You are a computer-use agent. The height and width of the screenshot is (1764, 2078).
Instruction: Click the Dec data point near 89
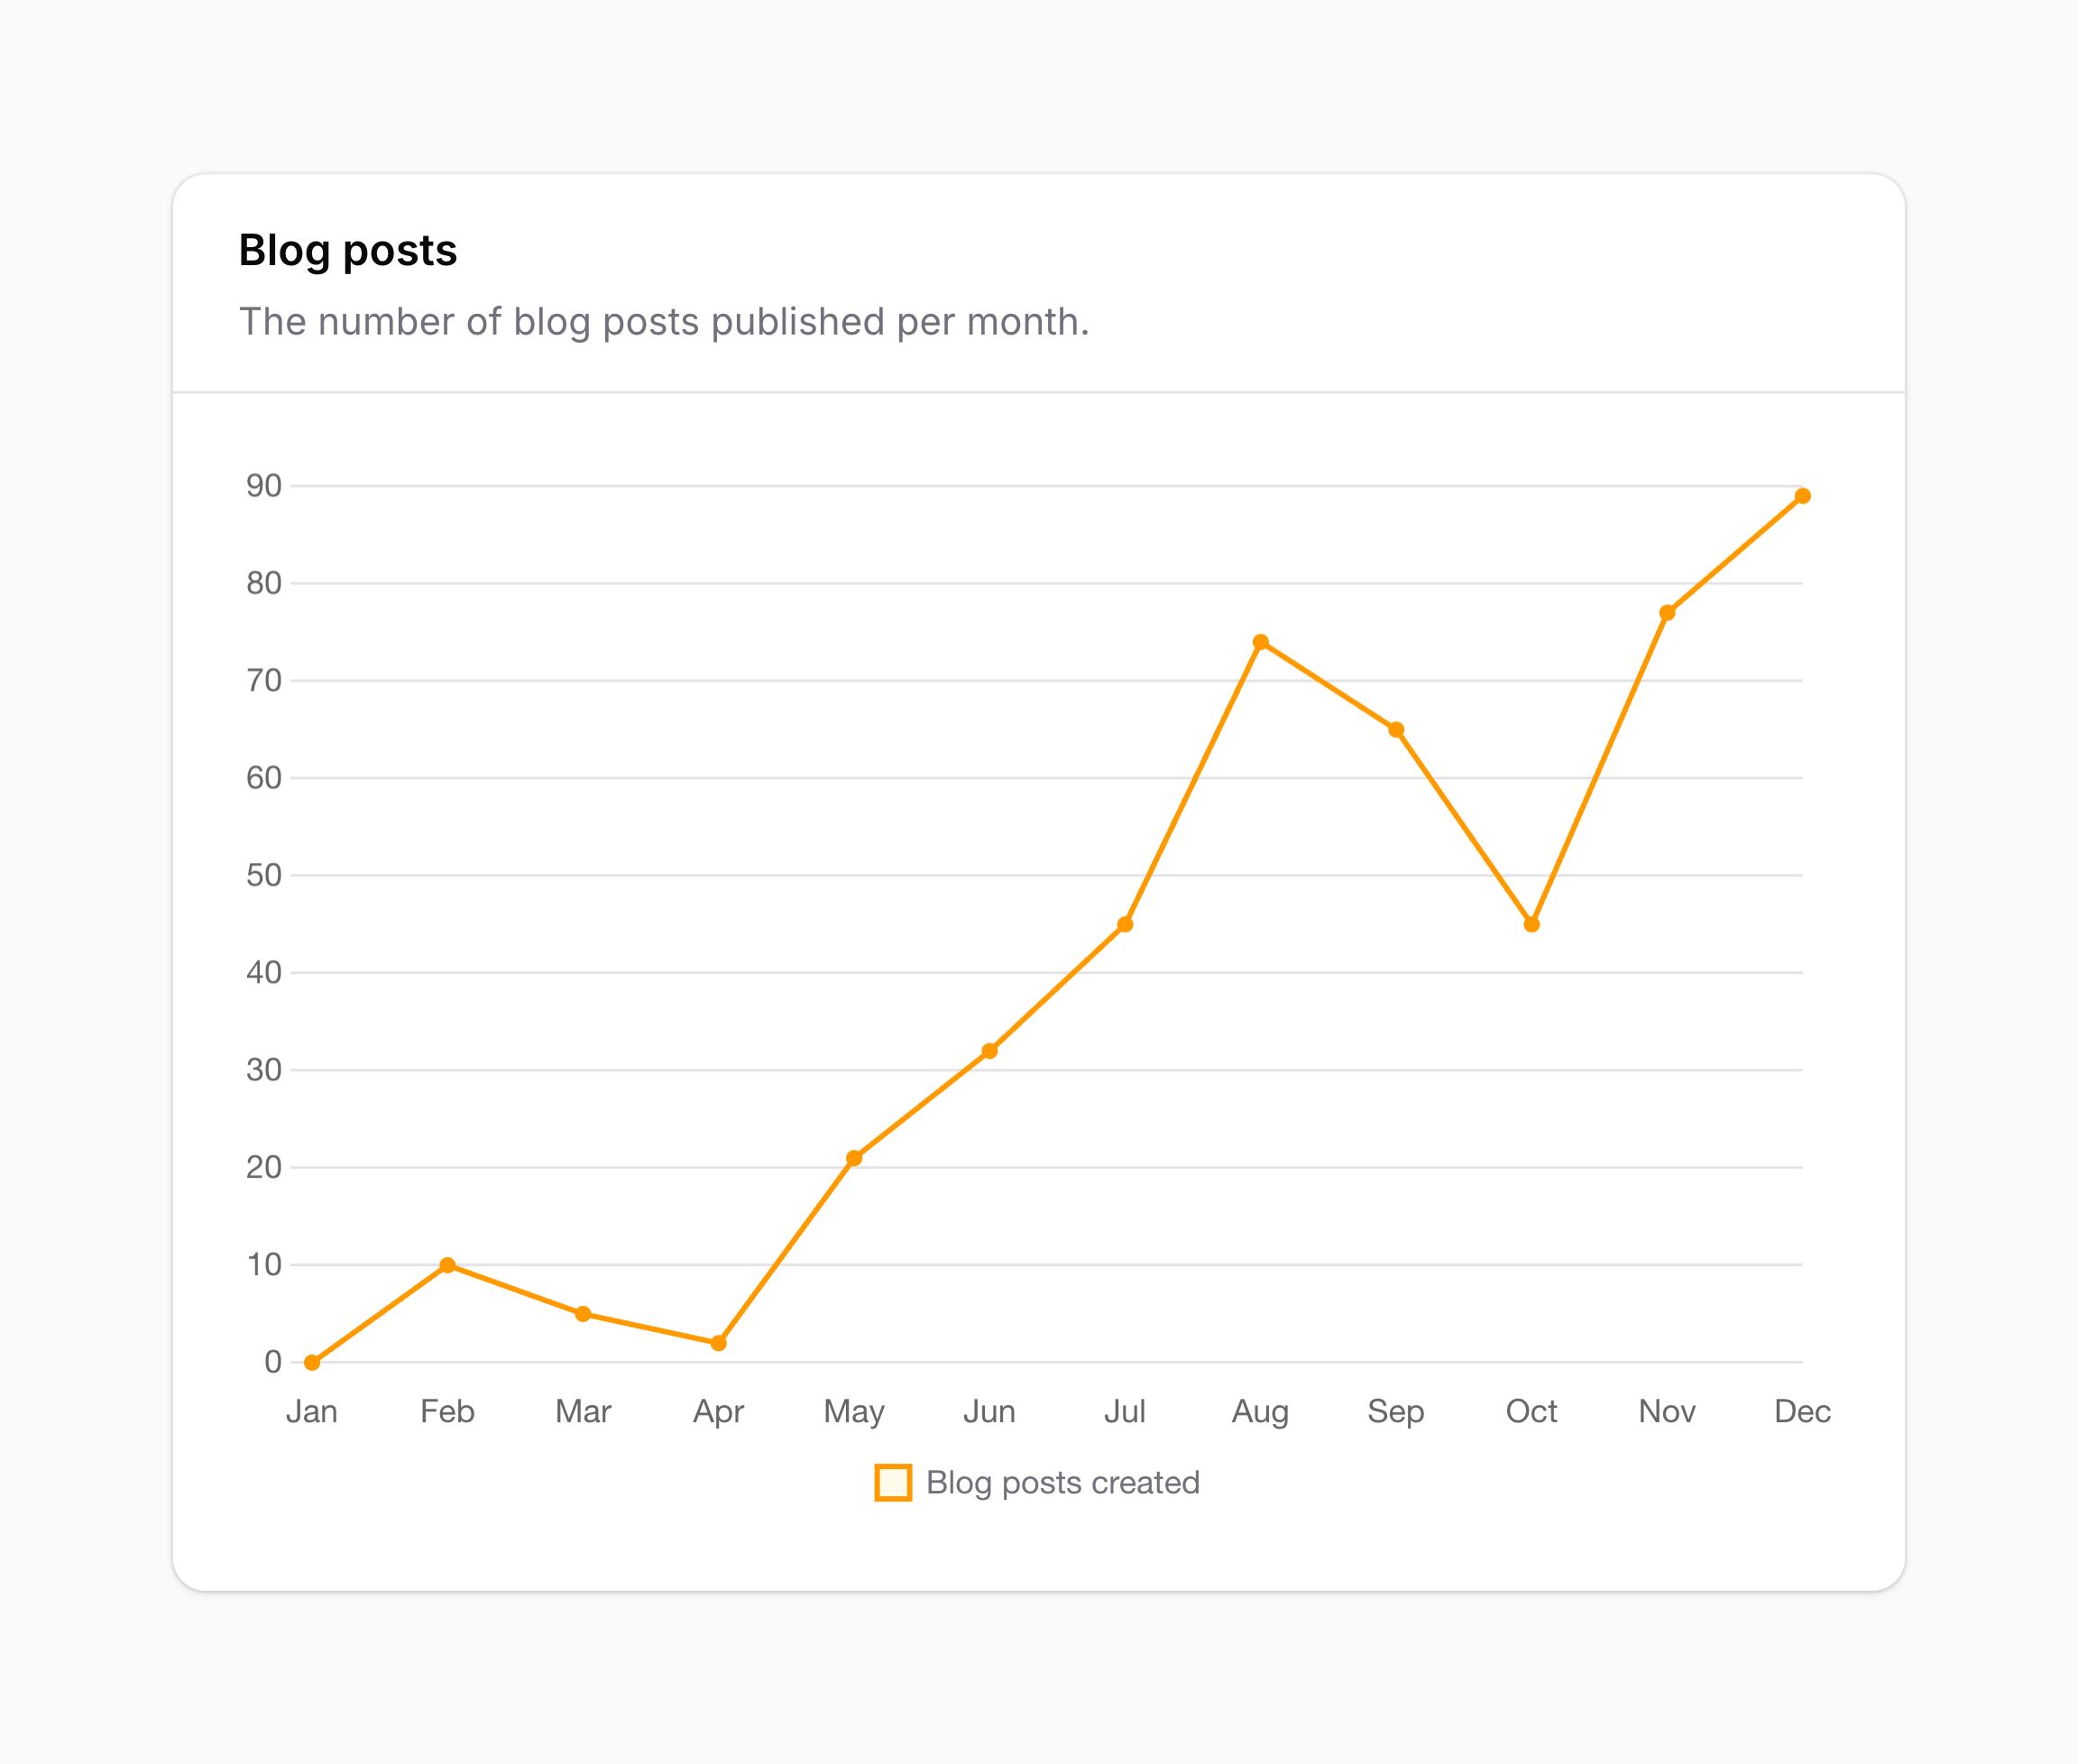1802,496
